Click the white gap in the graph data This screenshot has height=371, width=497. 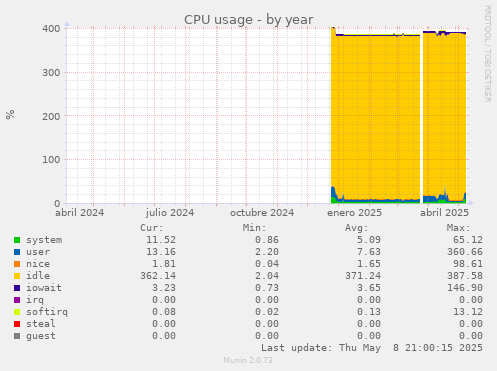421,117
